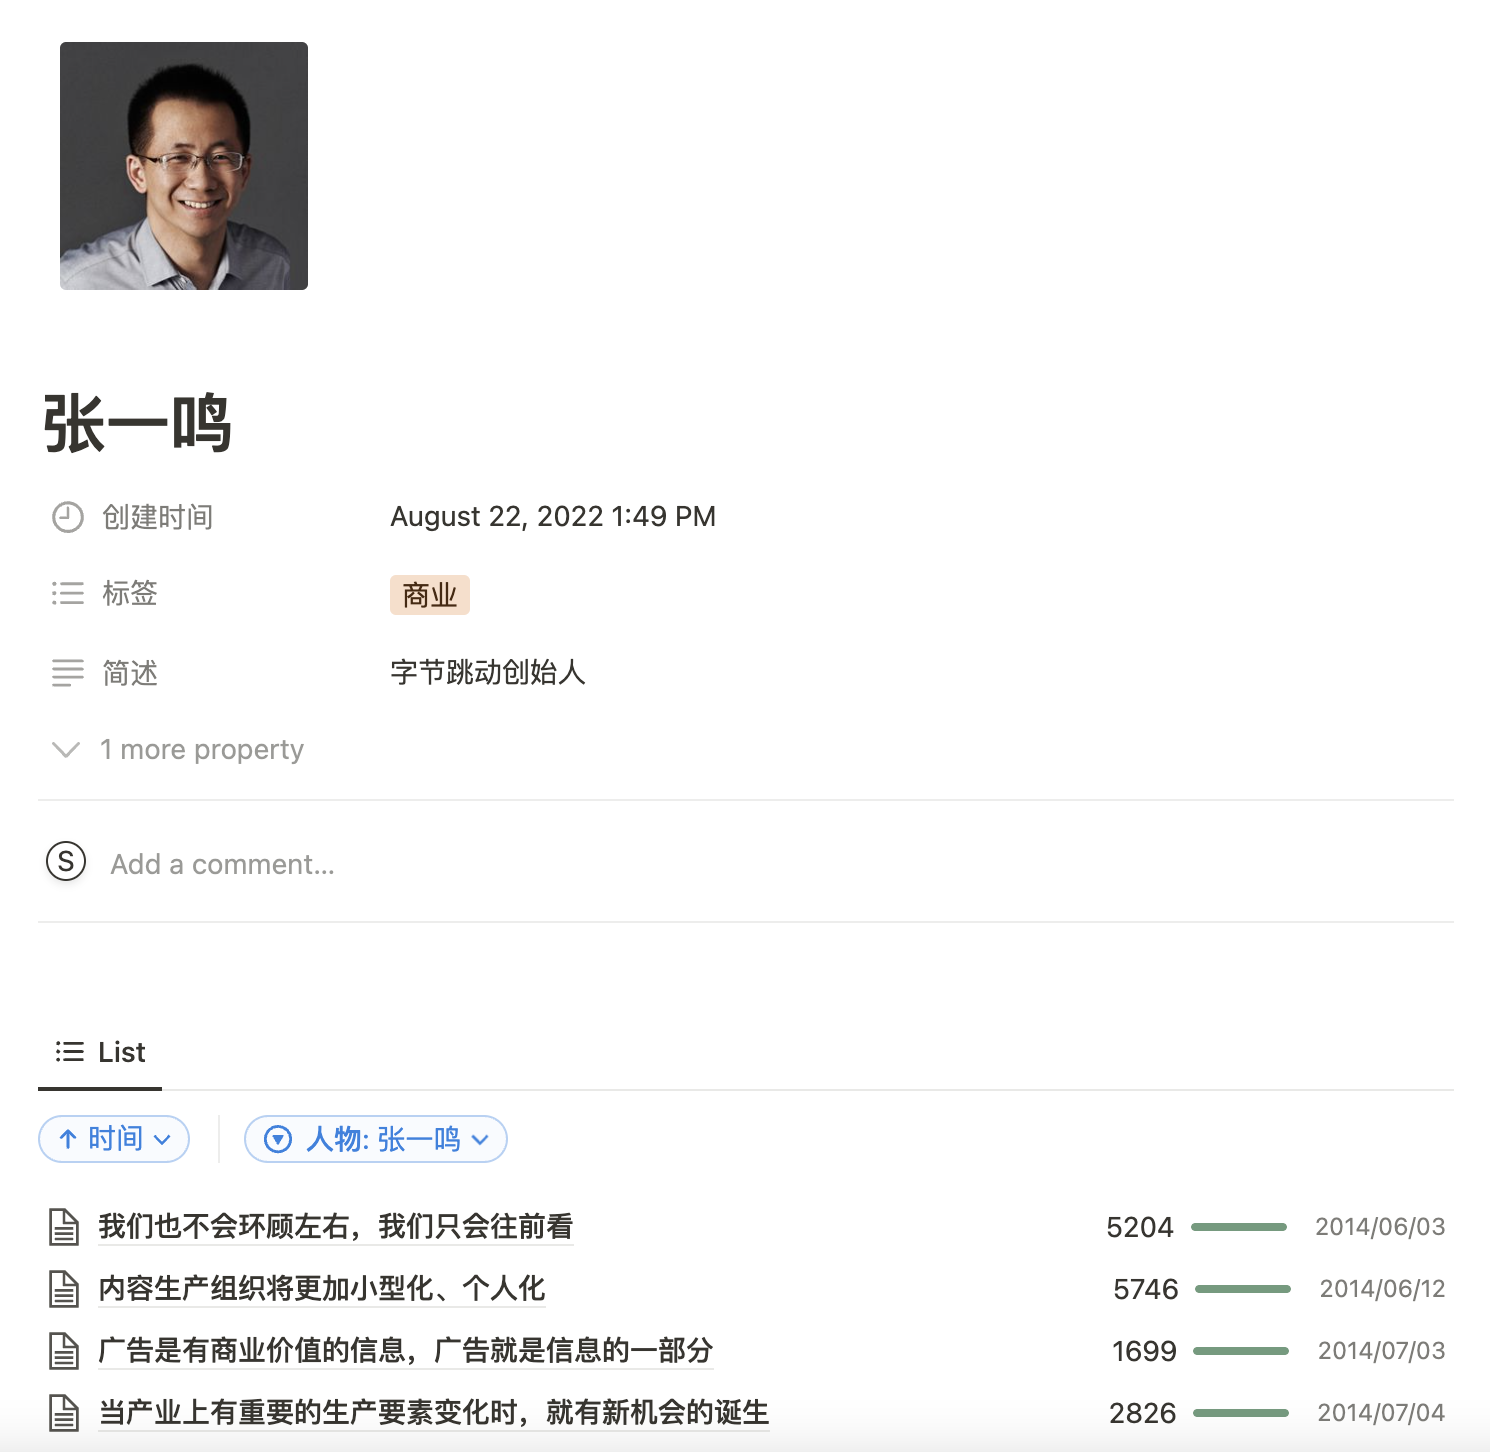Click the S user avatar in comments
Image resolution: width=1490 pixels, height=1452 pixels.
(66, 861)
